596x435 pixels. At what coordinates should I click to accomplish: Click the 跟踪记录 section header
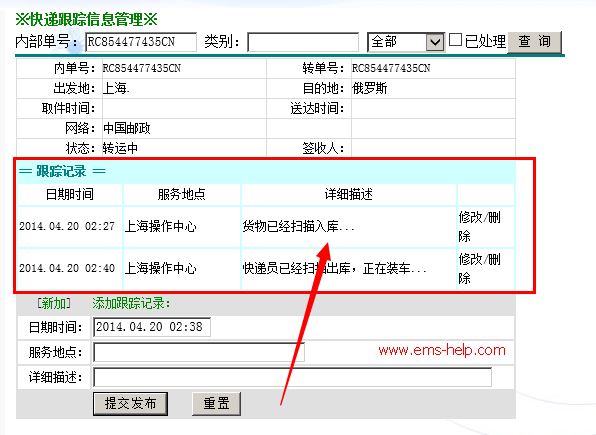tap(62, 171)
